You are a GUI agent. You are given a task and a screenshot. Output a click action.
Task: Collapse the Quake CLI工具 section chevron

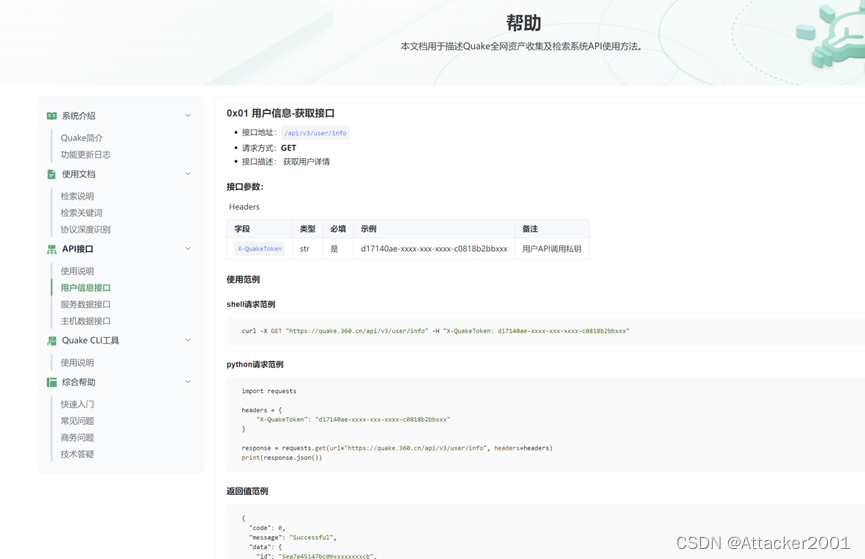(x=188, y=340)
